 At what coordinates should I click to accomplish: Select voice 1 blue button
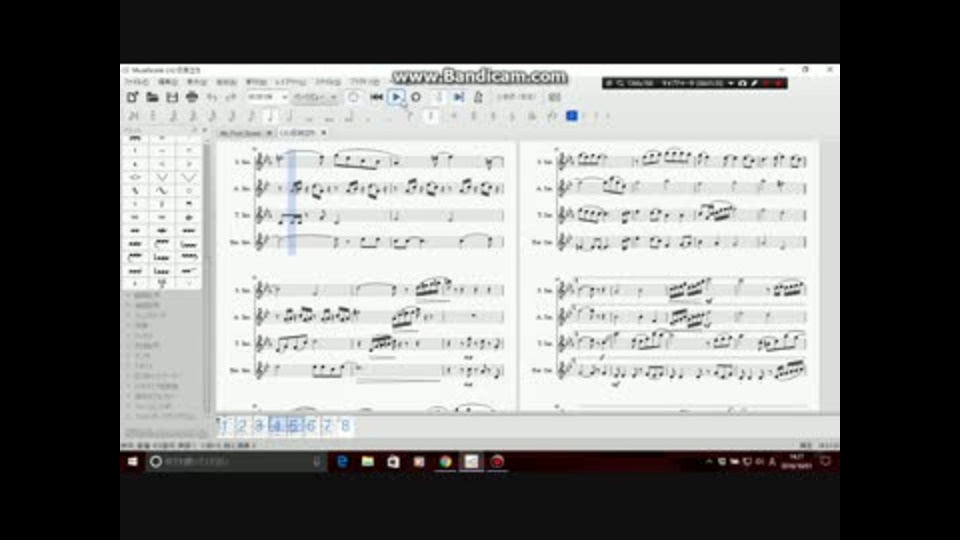point(571,116)
